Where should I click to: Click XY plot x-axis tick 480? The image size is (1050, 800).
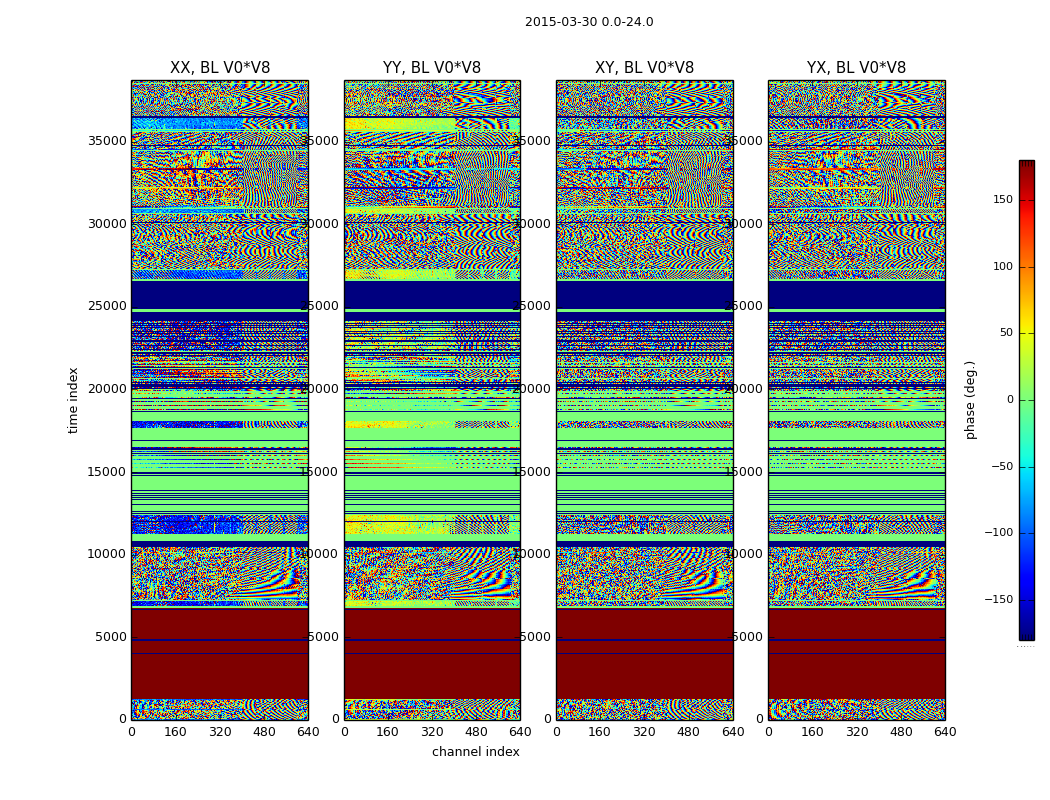click(688, 732)
